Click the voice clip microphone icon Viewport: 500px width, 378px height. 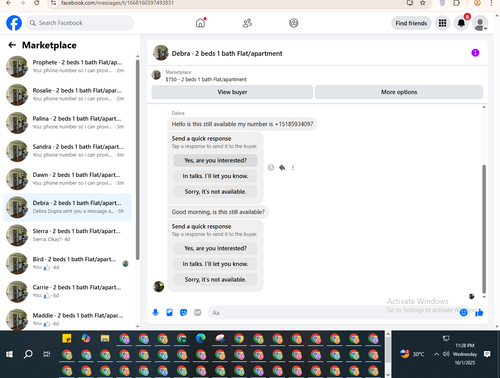[155, 312]
